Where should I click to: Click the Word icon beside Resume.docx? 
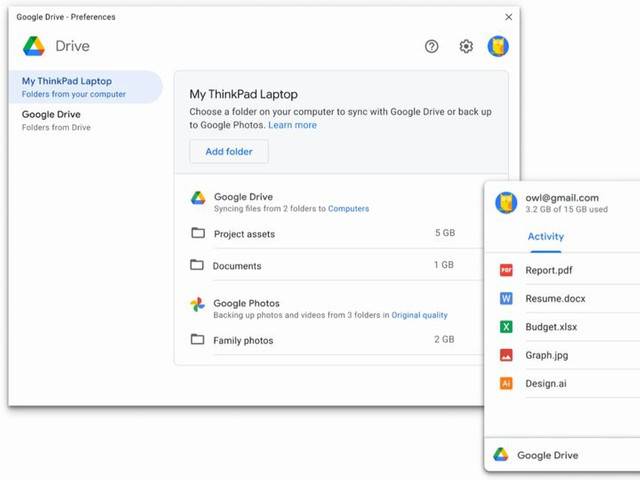pyautogui.click(x=506, y=298)
